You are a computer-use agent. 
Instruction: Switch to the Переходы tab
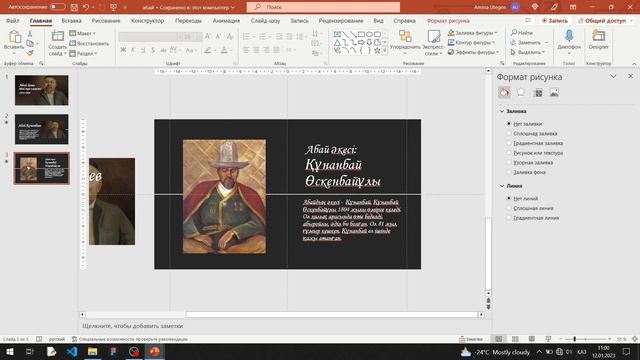pyautogui.click(x=188, y=20)
